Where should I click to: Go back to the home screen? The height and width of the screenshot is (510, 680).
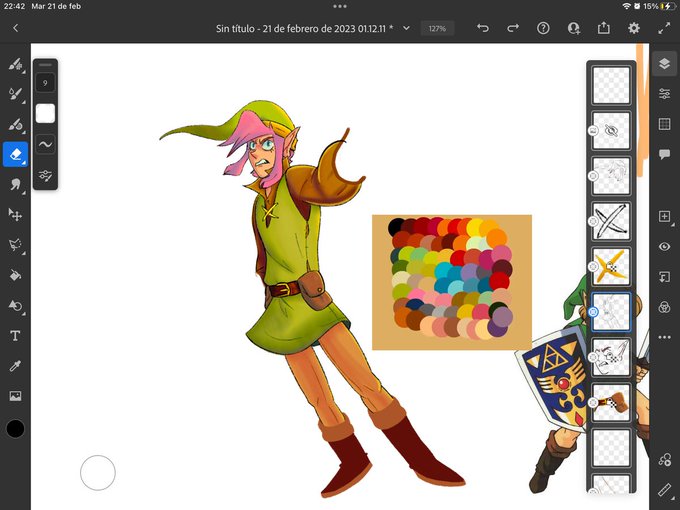16,28
